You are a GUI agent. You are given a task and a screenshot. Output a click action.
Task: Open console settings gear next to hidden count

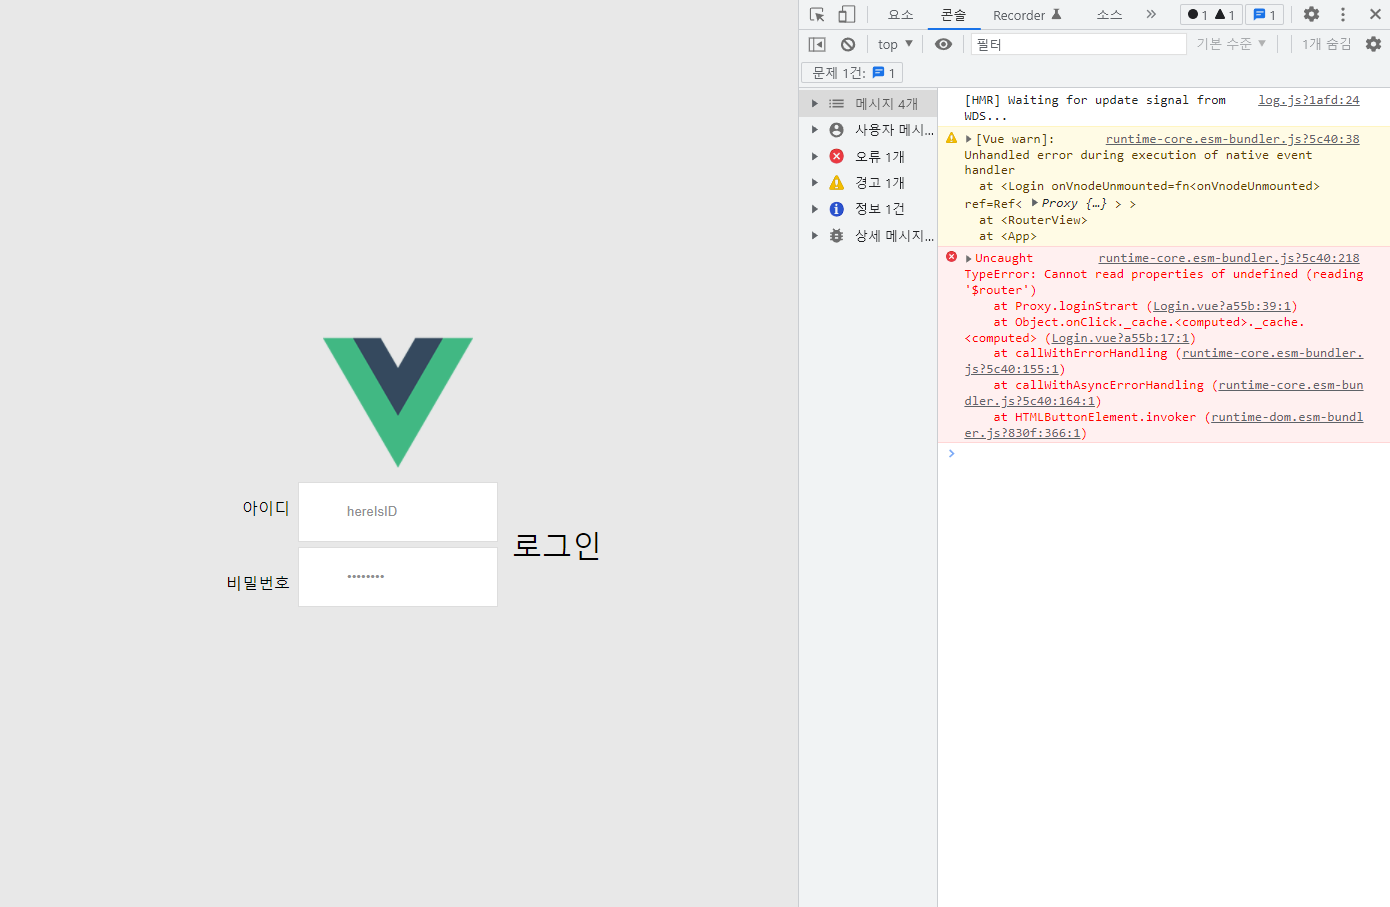point(1373,44)
